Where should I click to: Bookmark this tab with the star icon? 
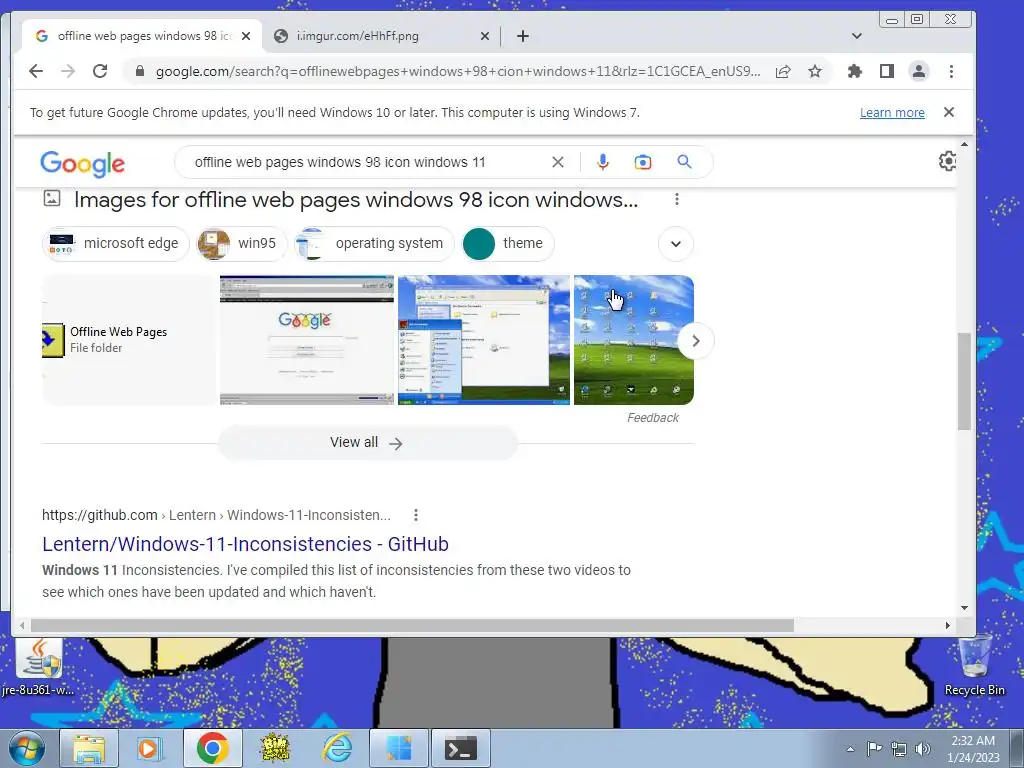[x=815, y=71]
